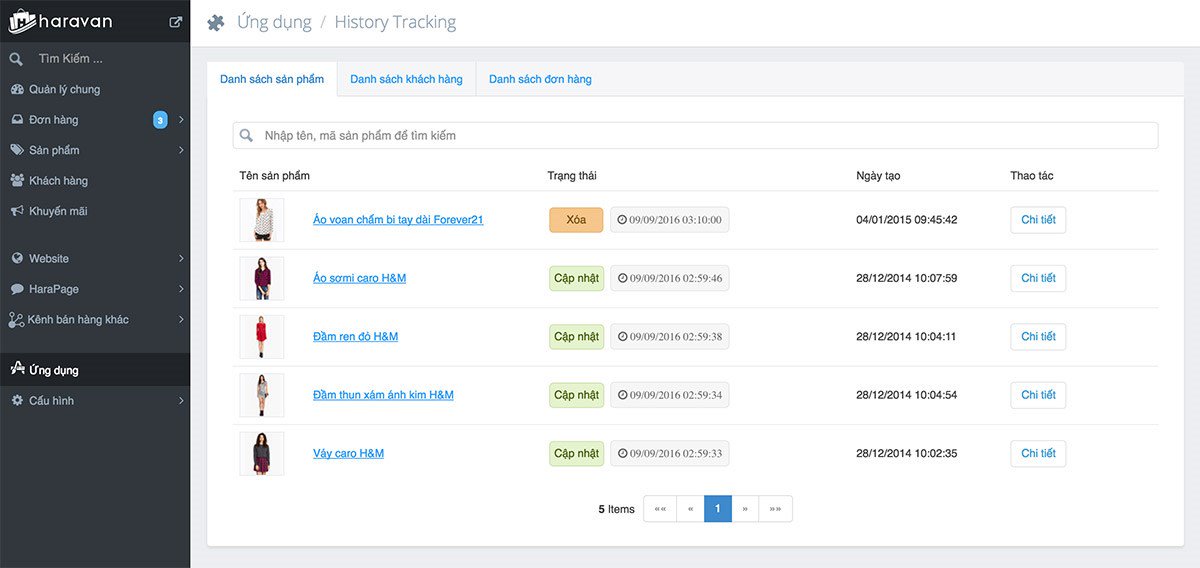The height and width of the screenshot is (568, 1200).
Task: Click Chi tiết for Đầm thun xám ánh kim
Action: pyautogui.click(x=1038, y=395)
